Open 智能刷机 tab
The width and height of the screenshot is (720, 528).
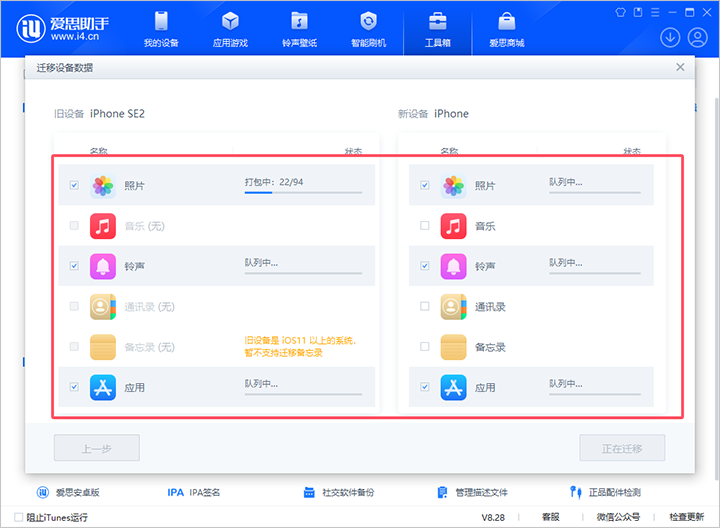[368, 29]
